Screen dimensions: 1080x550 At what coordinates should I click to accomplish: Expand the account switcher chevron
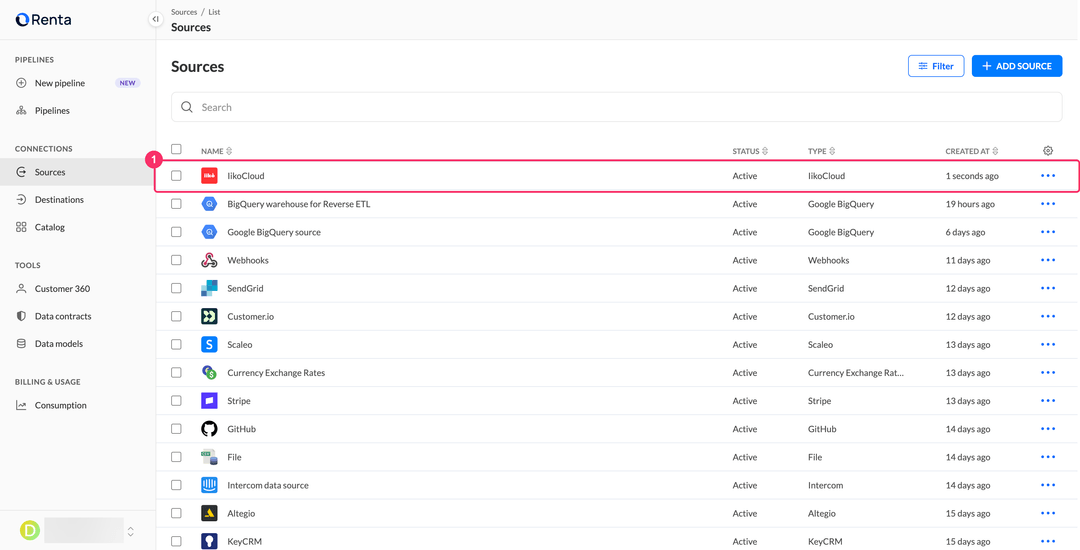(x=131, y=531)
